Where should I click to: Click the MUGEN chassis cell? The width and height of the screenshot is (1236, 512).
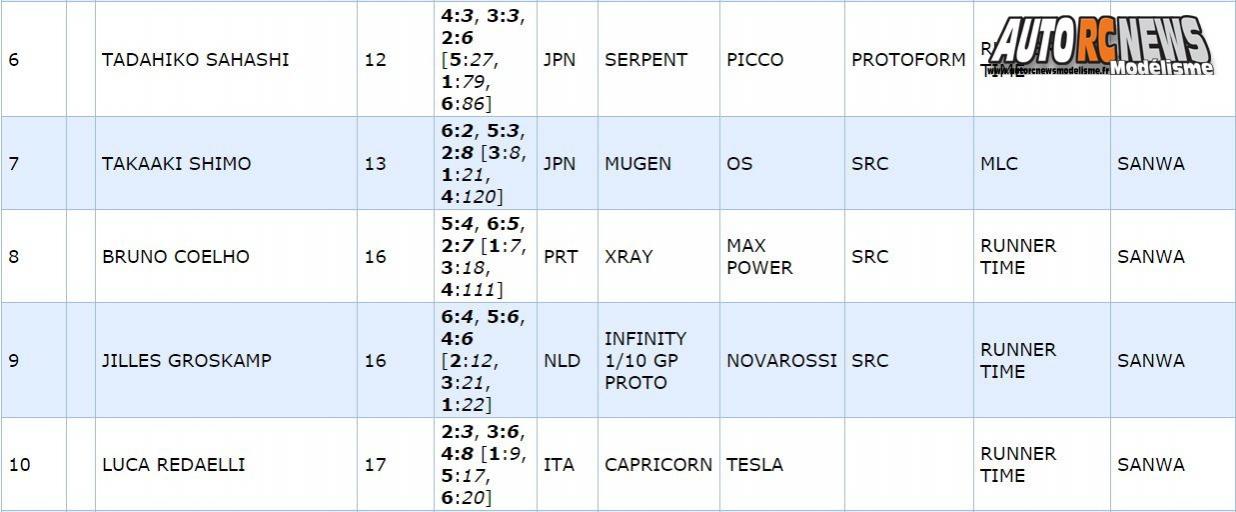pos(638,163)
